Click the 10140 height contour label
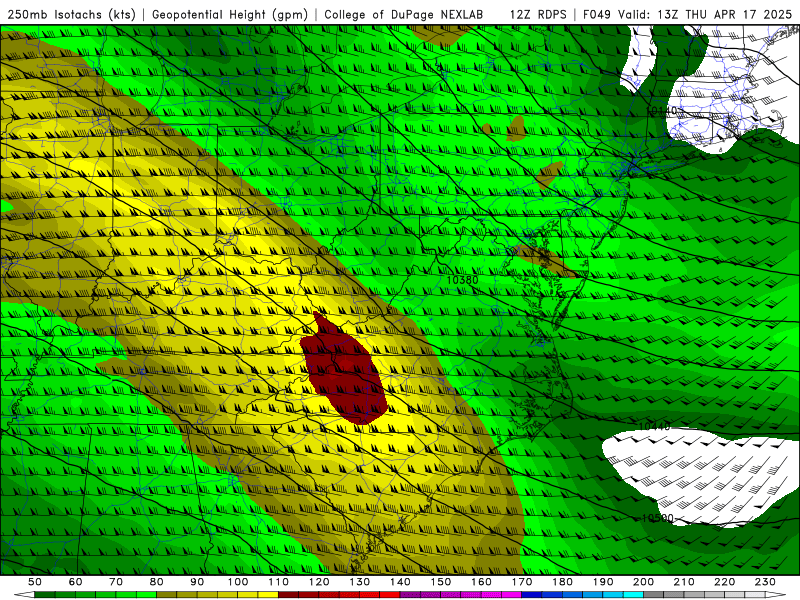Viewport: 800px width, 600px height. coord(662,110)
